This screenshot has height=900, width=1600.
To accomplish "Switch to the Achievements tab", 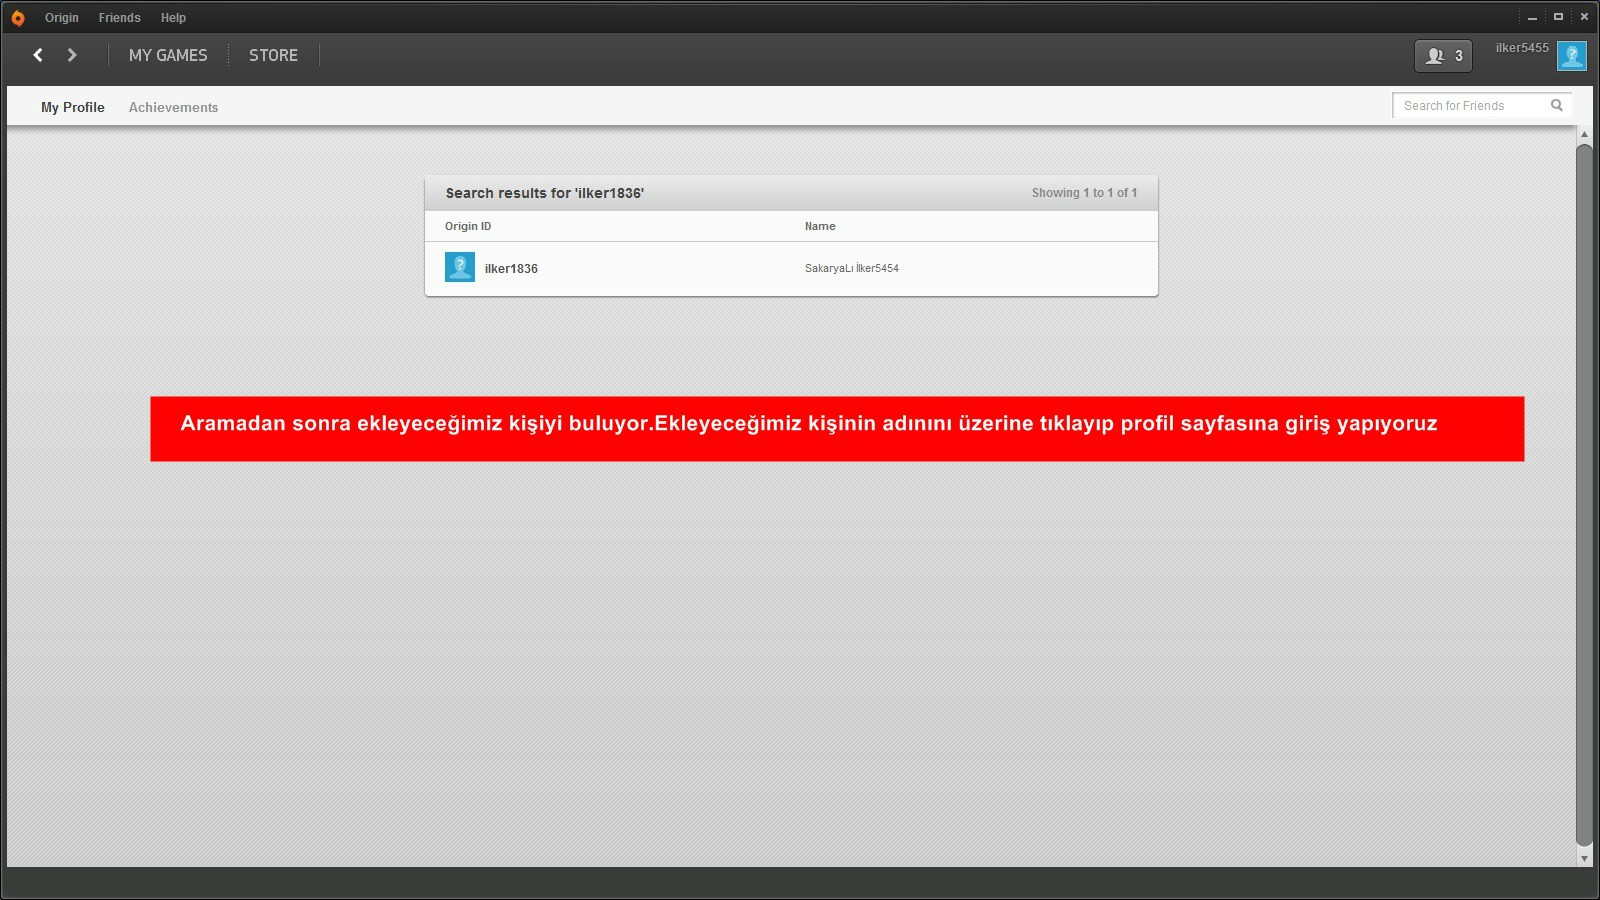I will 173,107.
